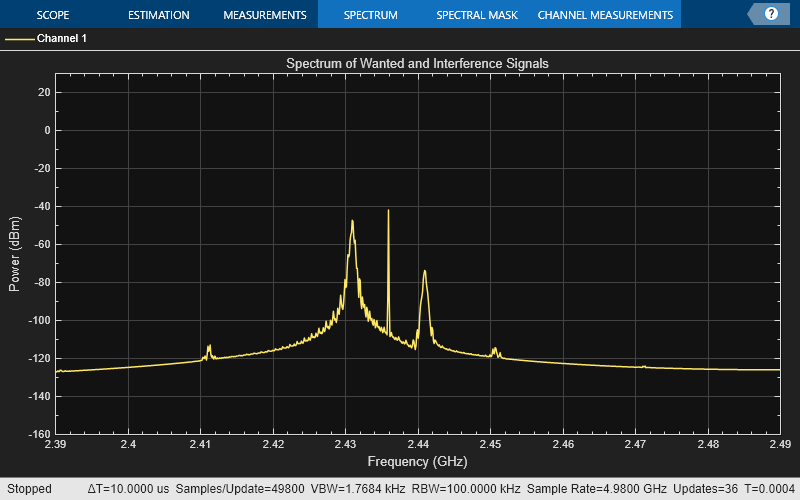Click the yellow Channel 1 legend line
The image size is (800, 500).
(20, 39)
